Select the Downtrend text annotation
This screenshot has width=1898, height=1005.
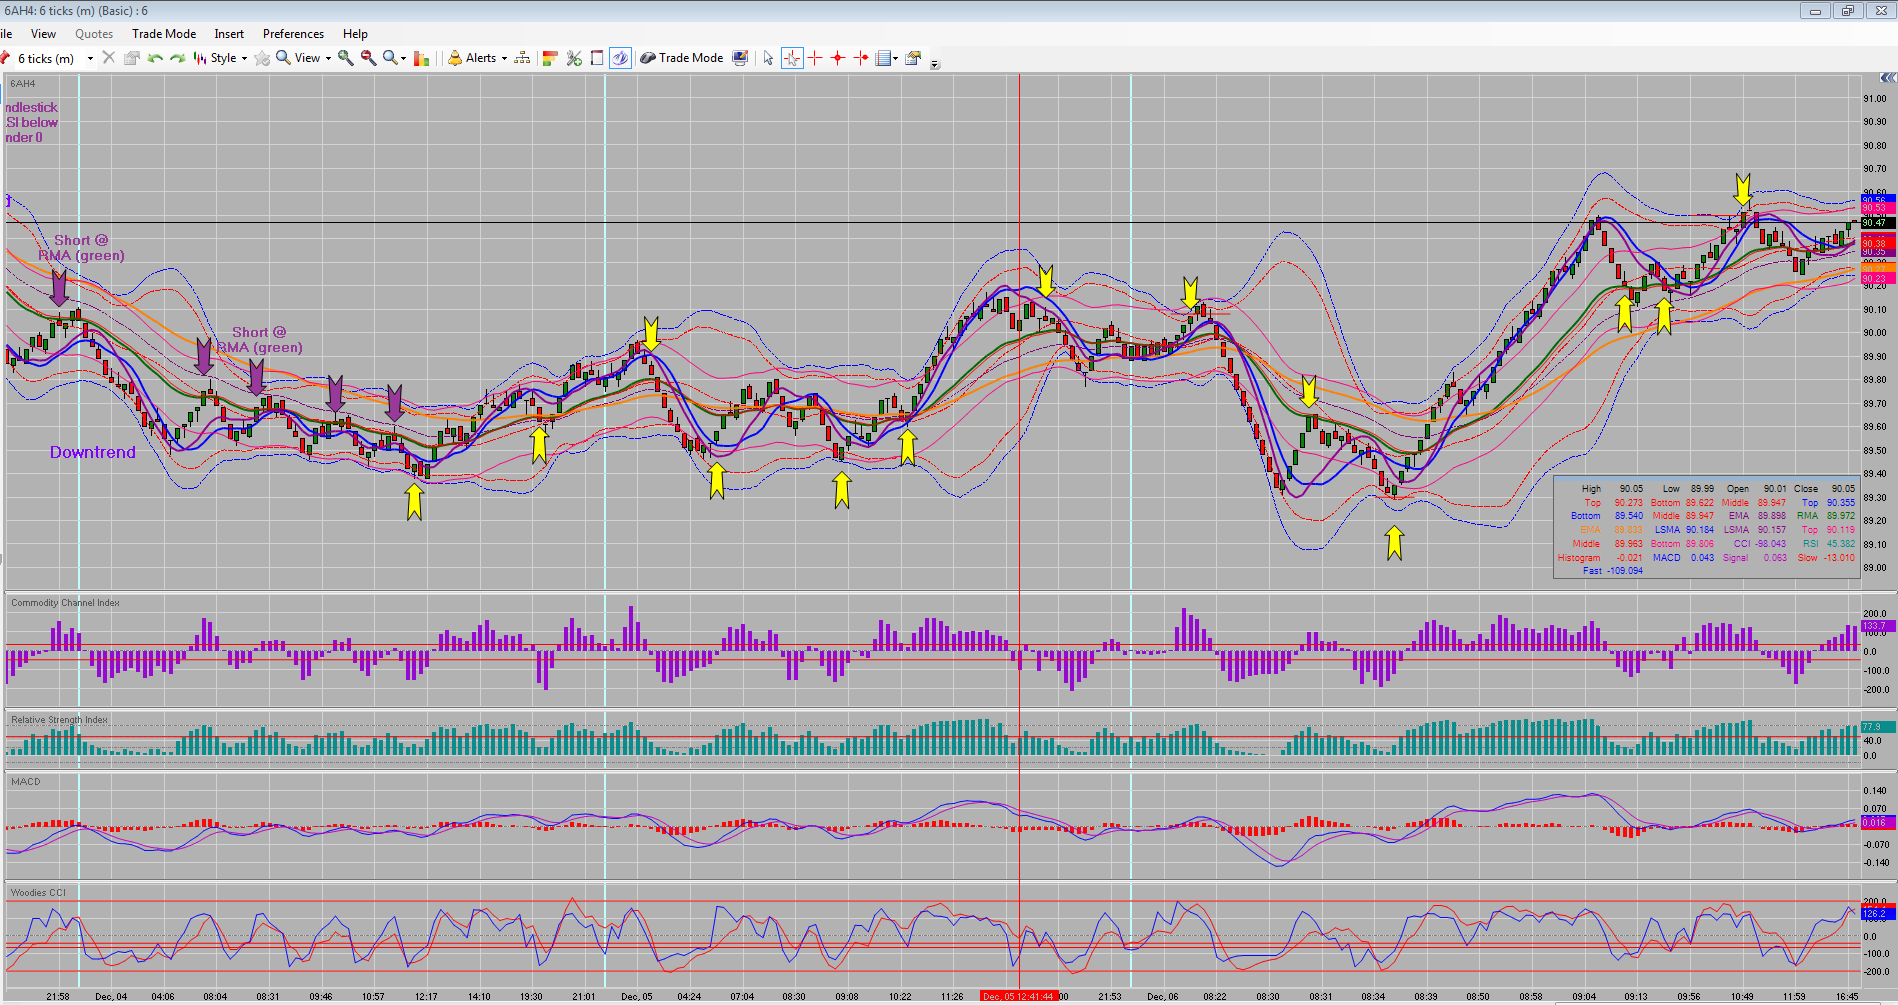(x=93, y=452)
